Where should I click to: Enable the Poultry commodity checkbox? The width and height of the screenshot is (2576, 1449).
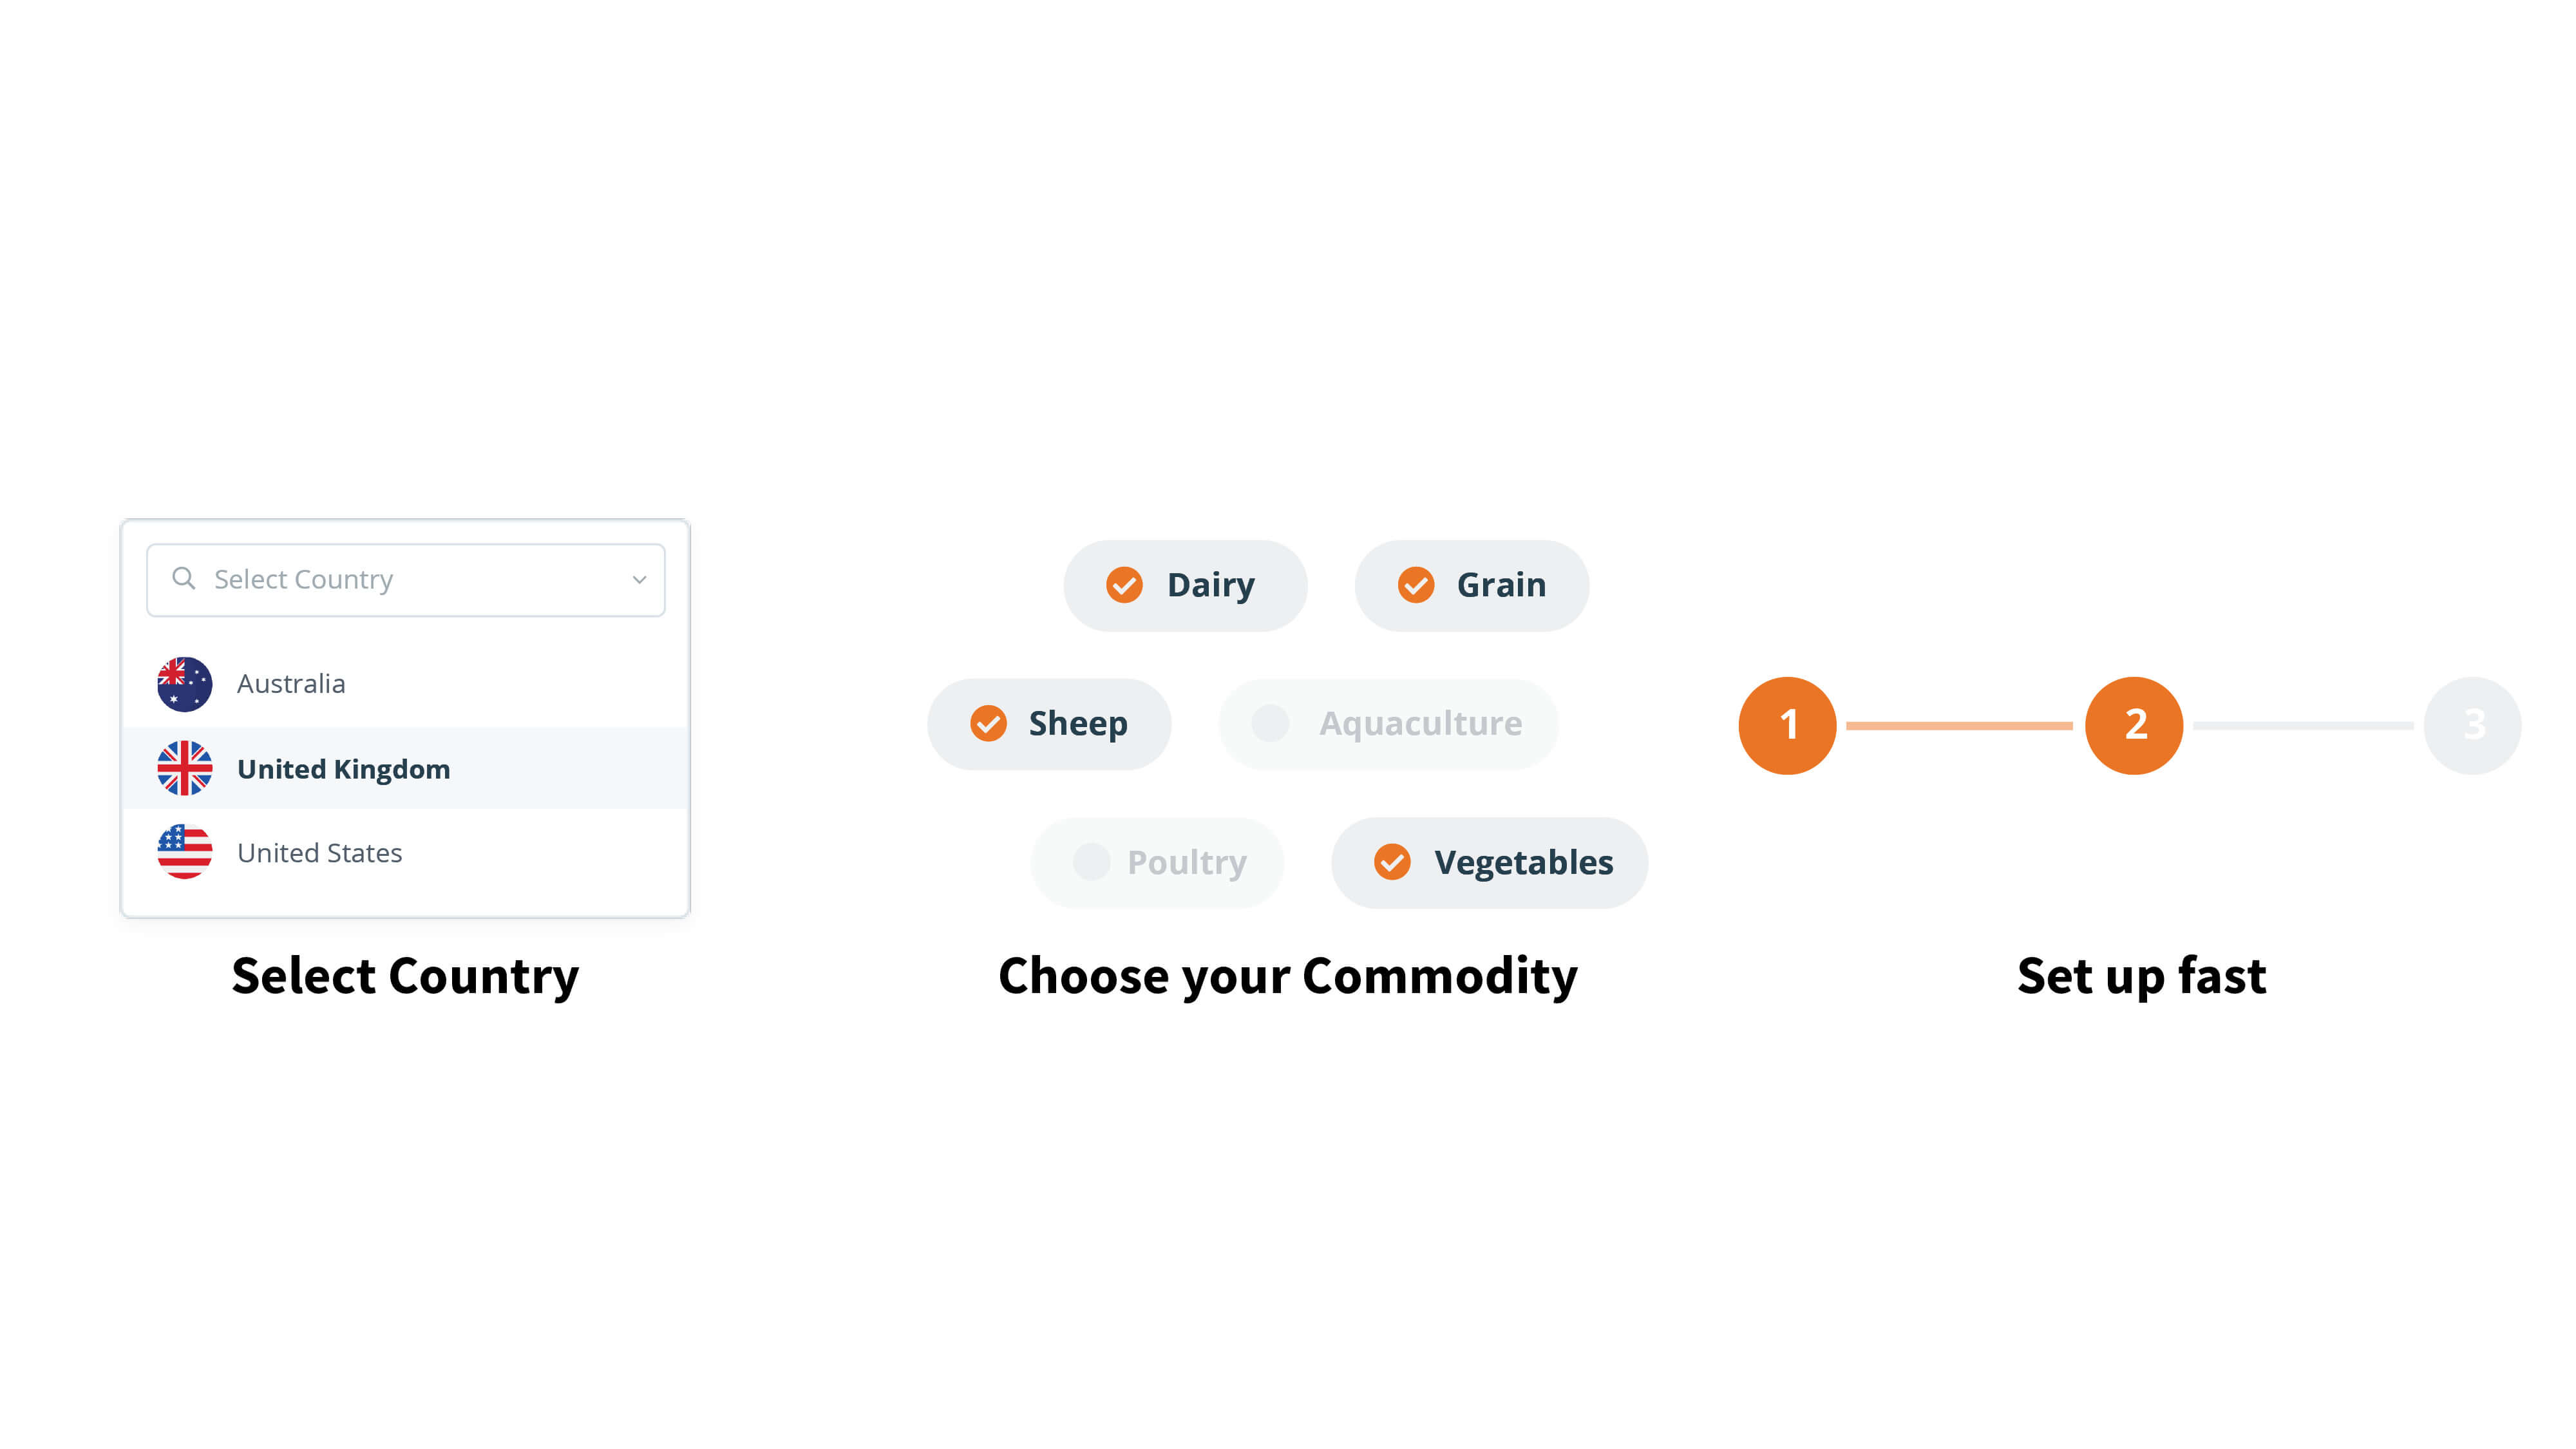1091,862
